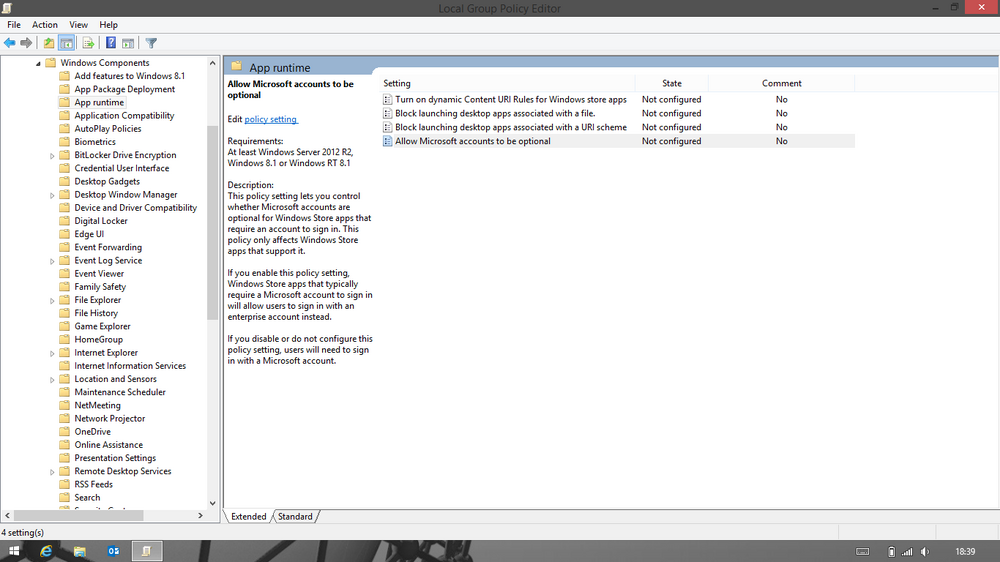Toggle the Show/Hide Action Pane icon
Screen dimensions: 1000x562
128,43
